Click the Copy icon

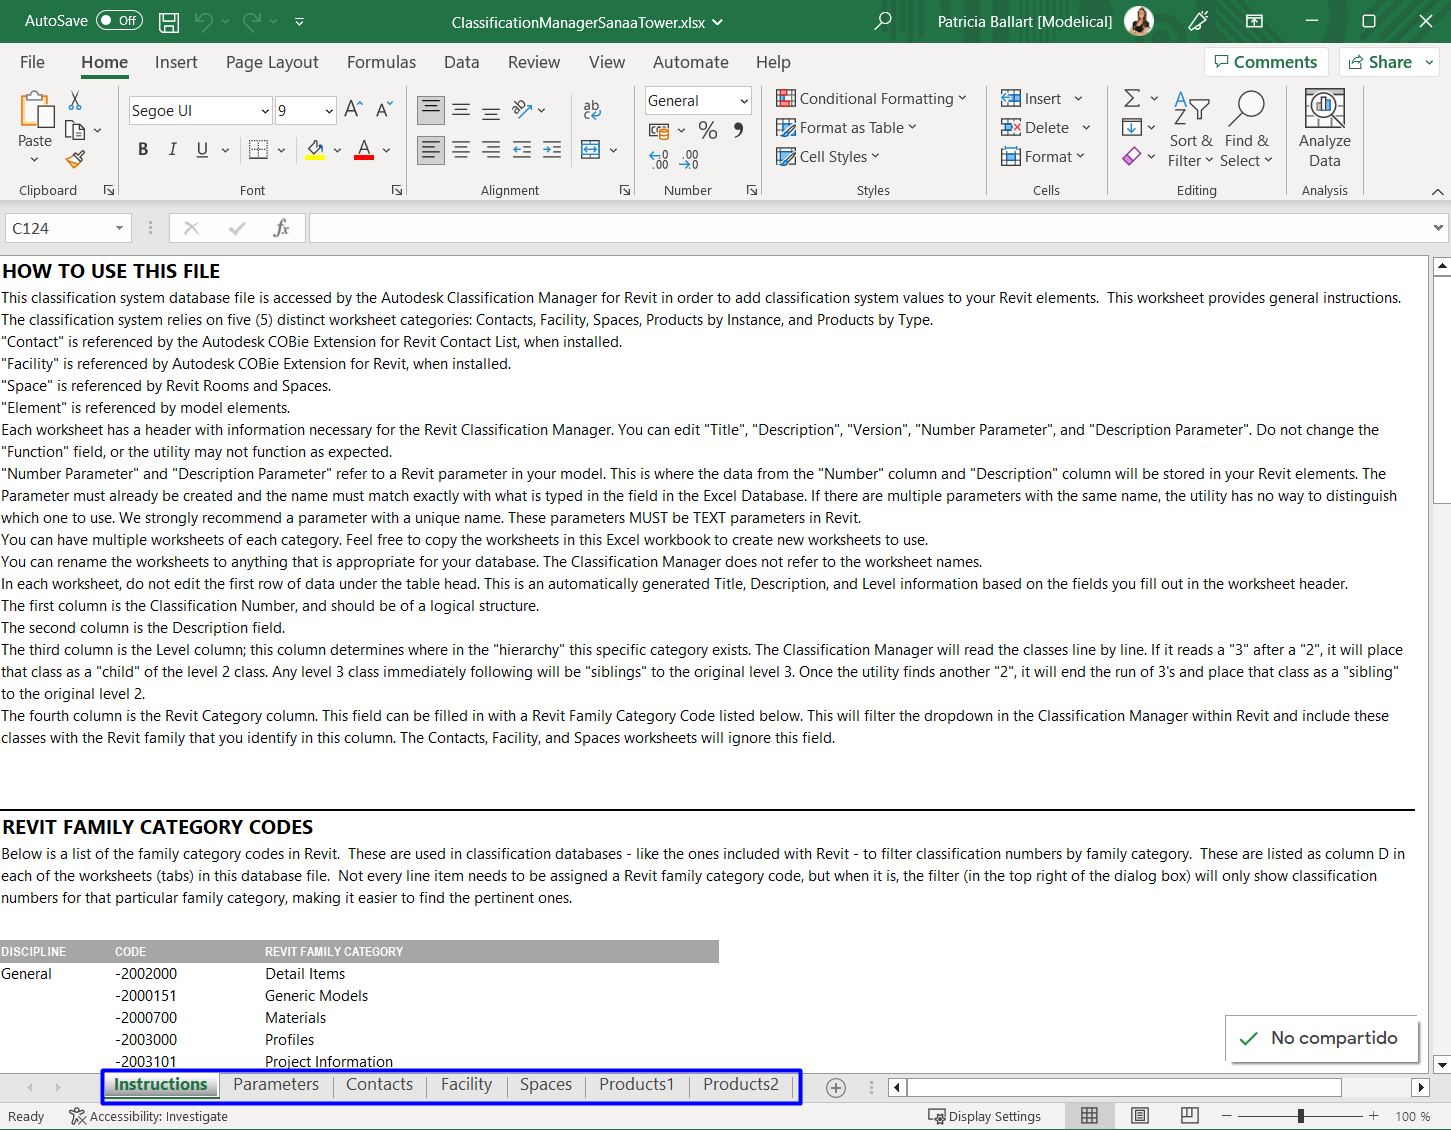[75, 130]
